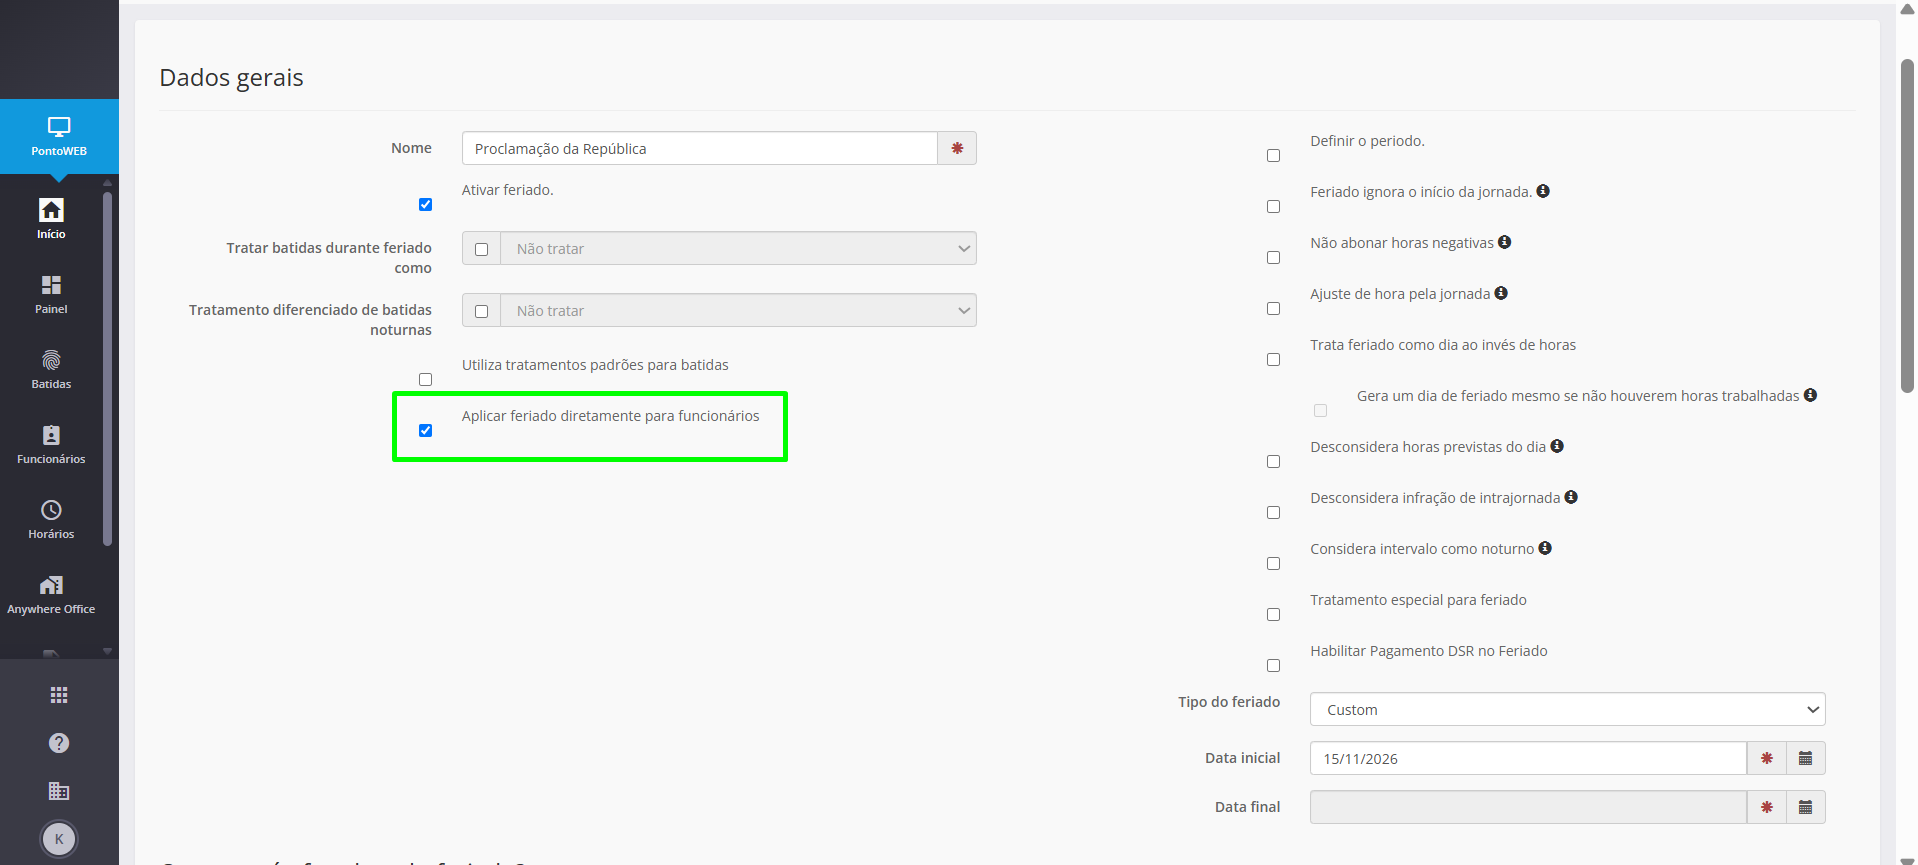This screenshot has height=865, width=1918.
Task: Check the Não abonar horas negativas box
Action: tap(1273, 257)
